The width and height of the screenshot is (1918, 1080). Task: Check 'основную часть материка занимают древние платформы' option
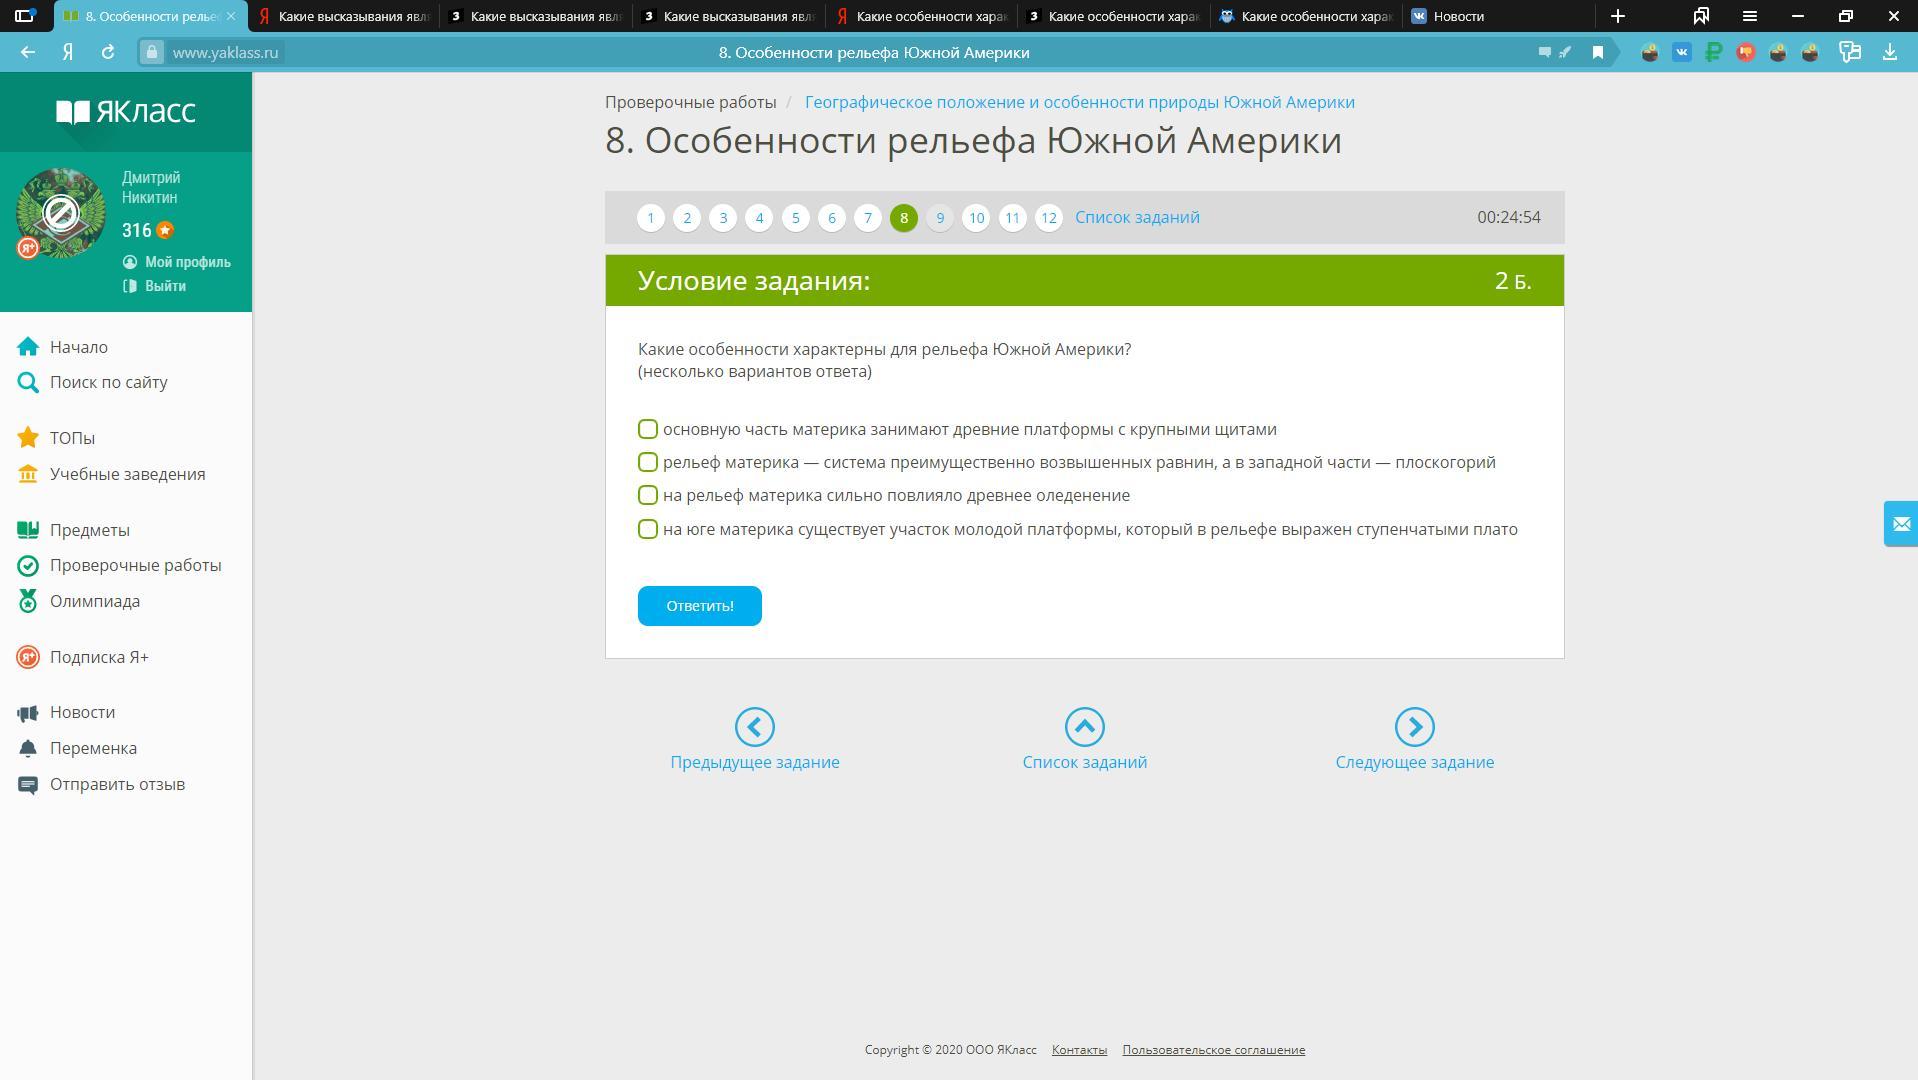(x=648, y=429)
